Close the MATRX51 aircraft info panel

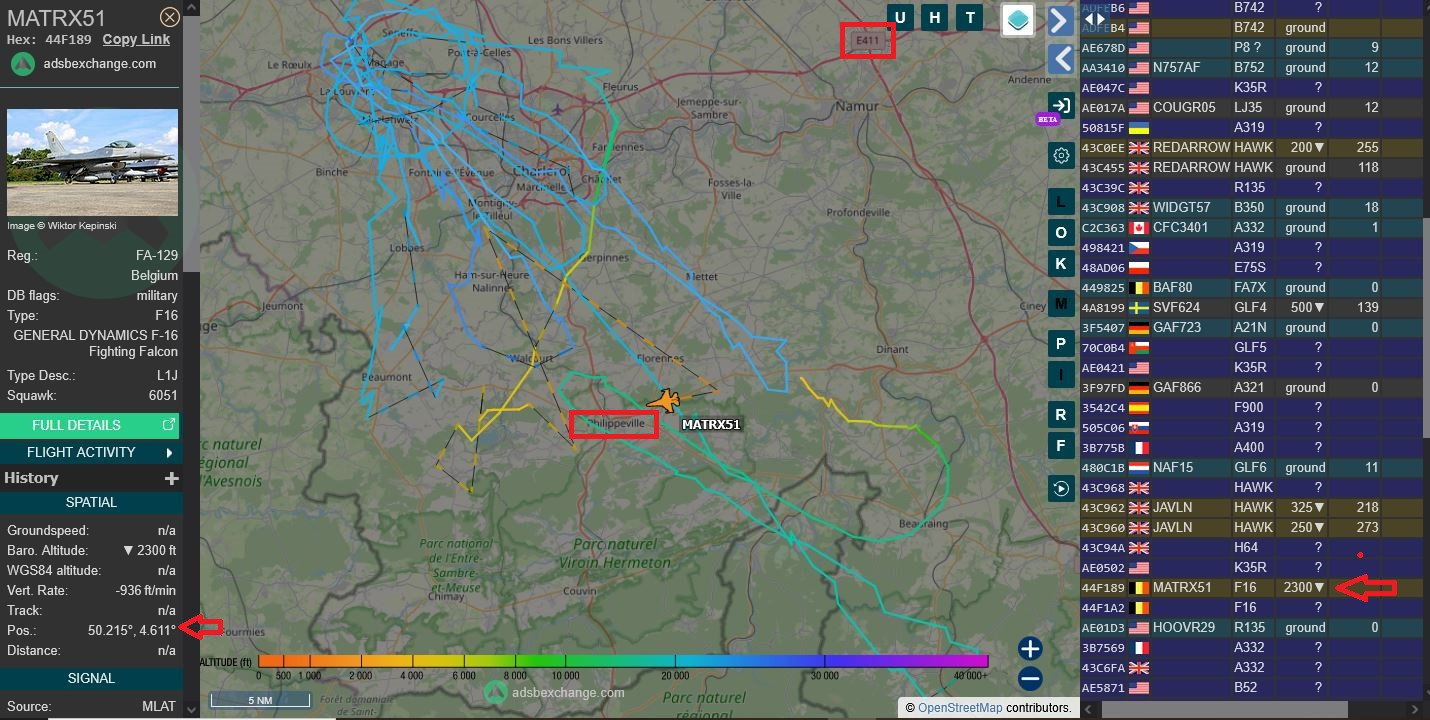[x=170, y=17]
